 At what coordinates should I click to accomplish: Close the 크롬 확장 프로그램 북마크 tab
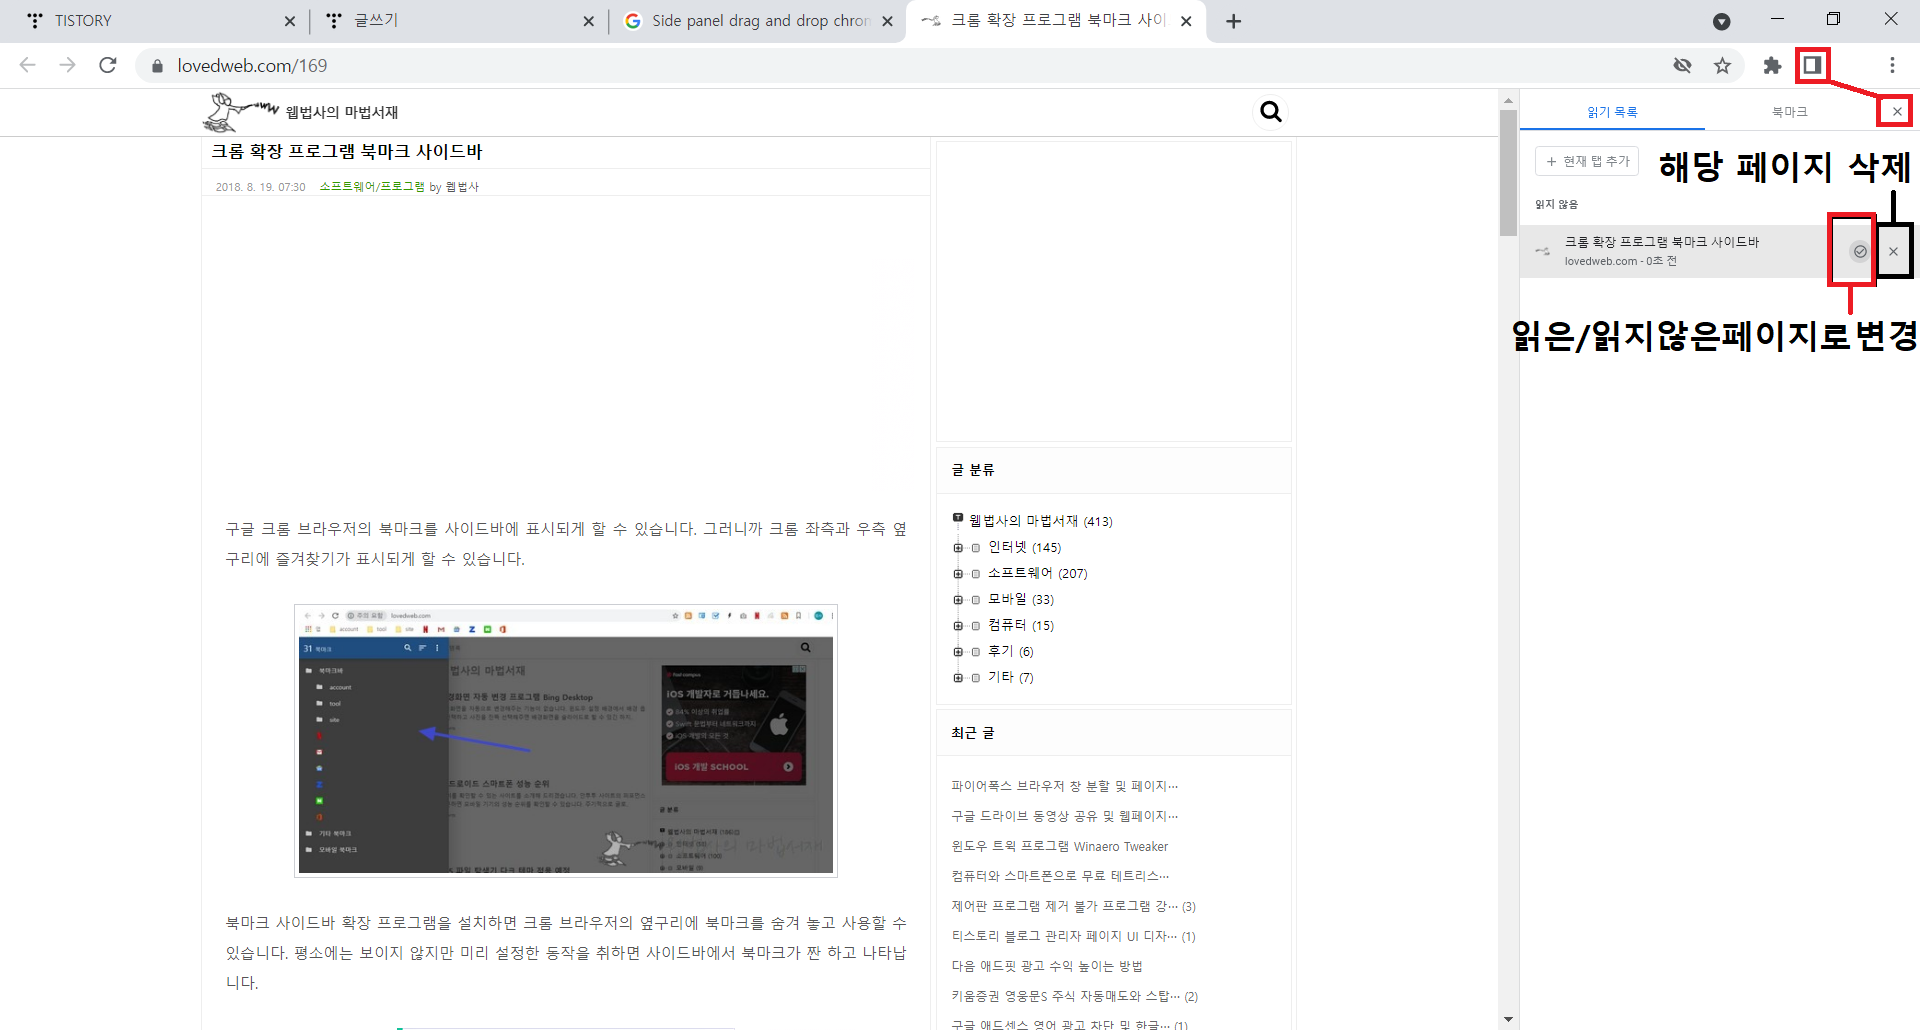coord(1186,21)
